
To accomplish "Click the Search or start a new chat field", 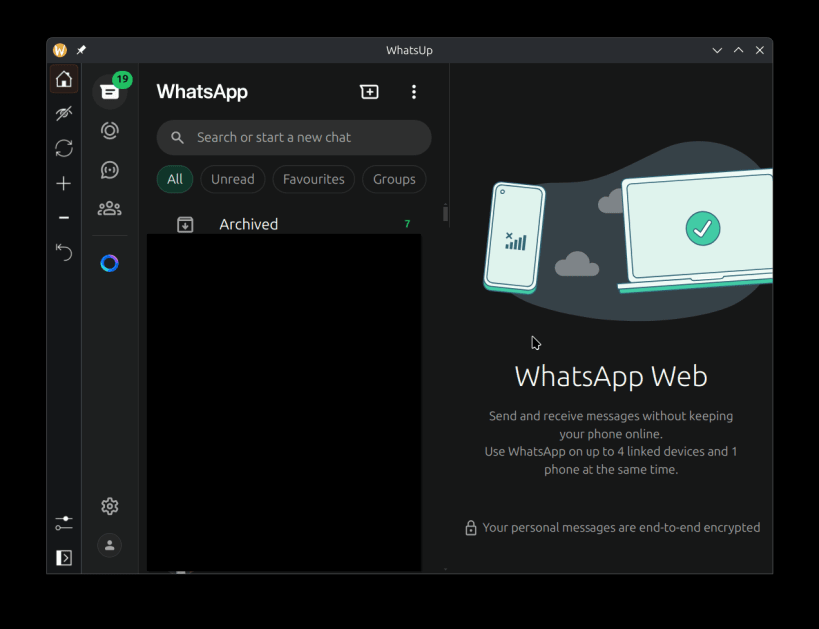I will click(294, 137).
